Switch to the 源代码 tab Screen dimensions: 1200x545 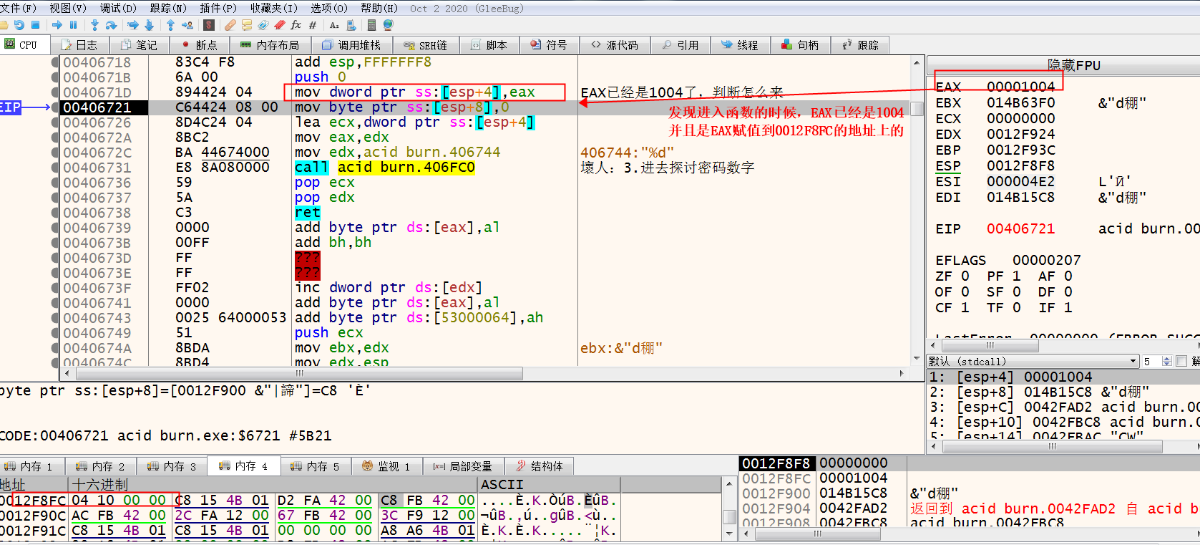(x=616, y=45)
